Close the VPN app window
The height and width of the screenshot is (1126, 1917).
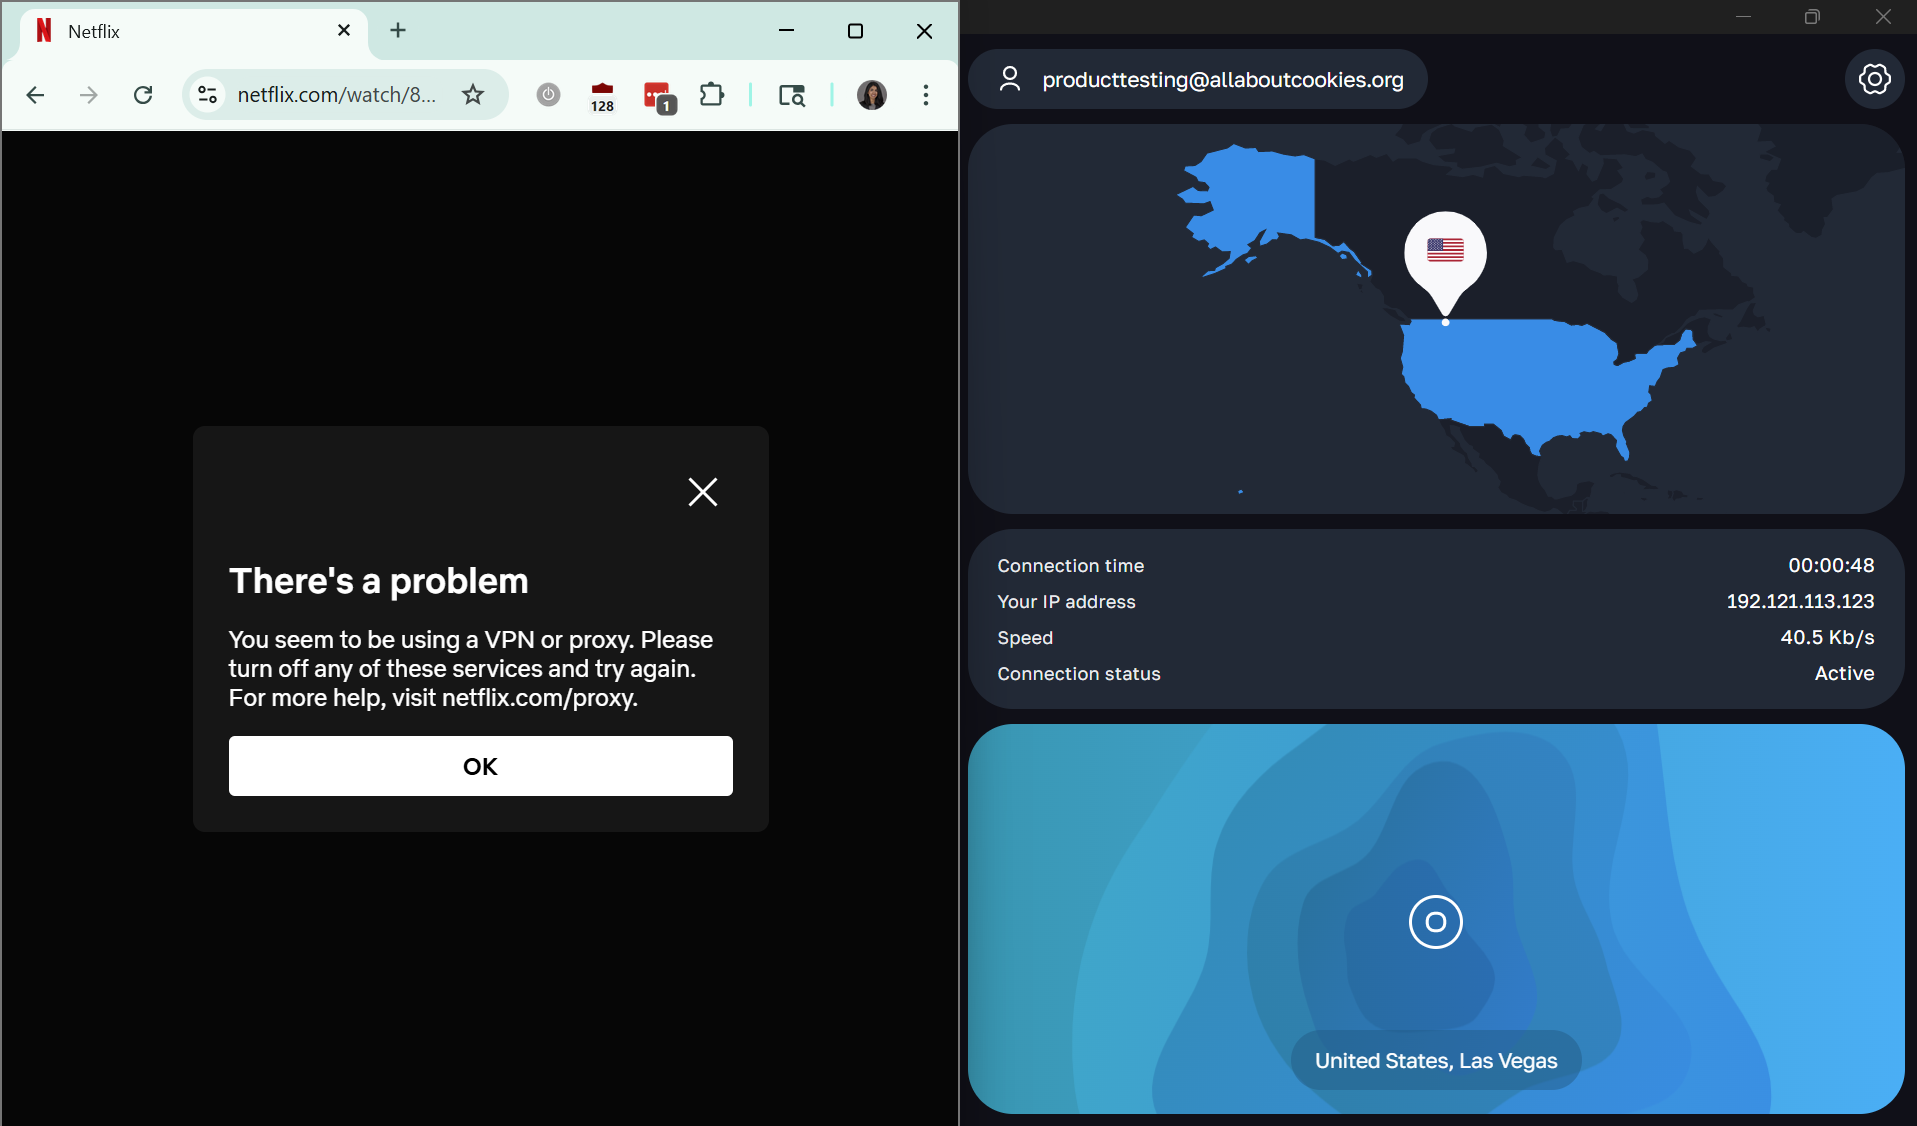pyautogui.click(x=1883, y=17)
